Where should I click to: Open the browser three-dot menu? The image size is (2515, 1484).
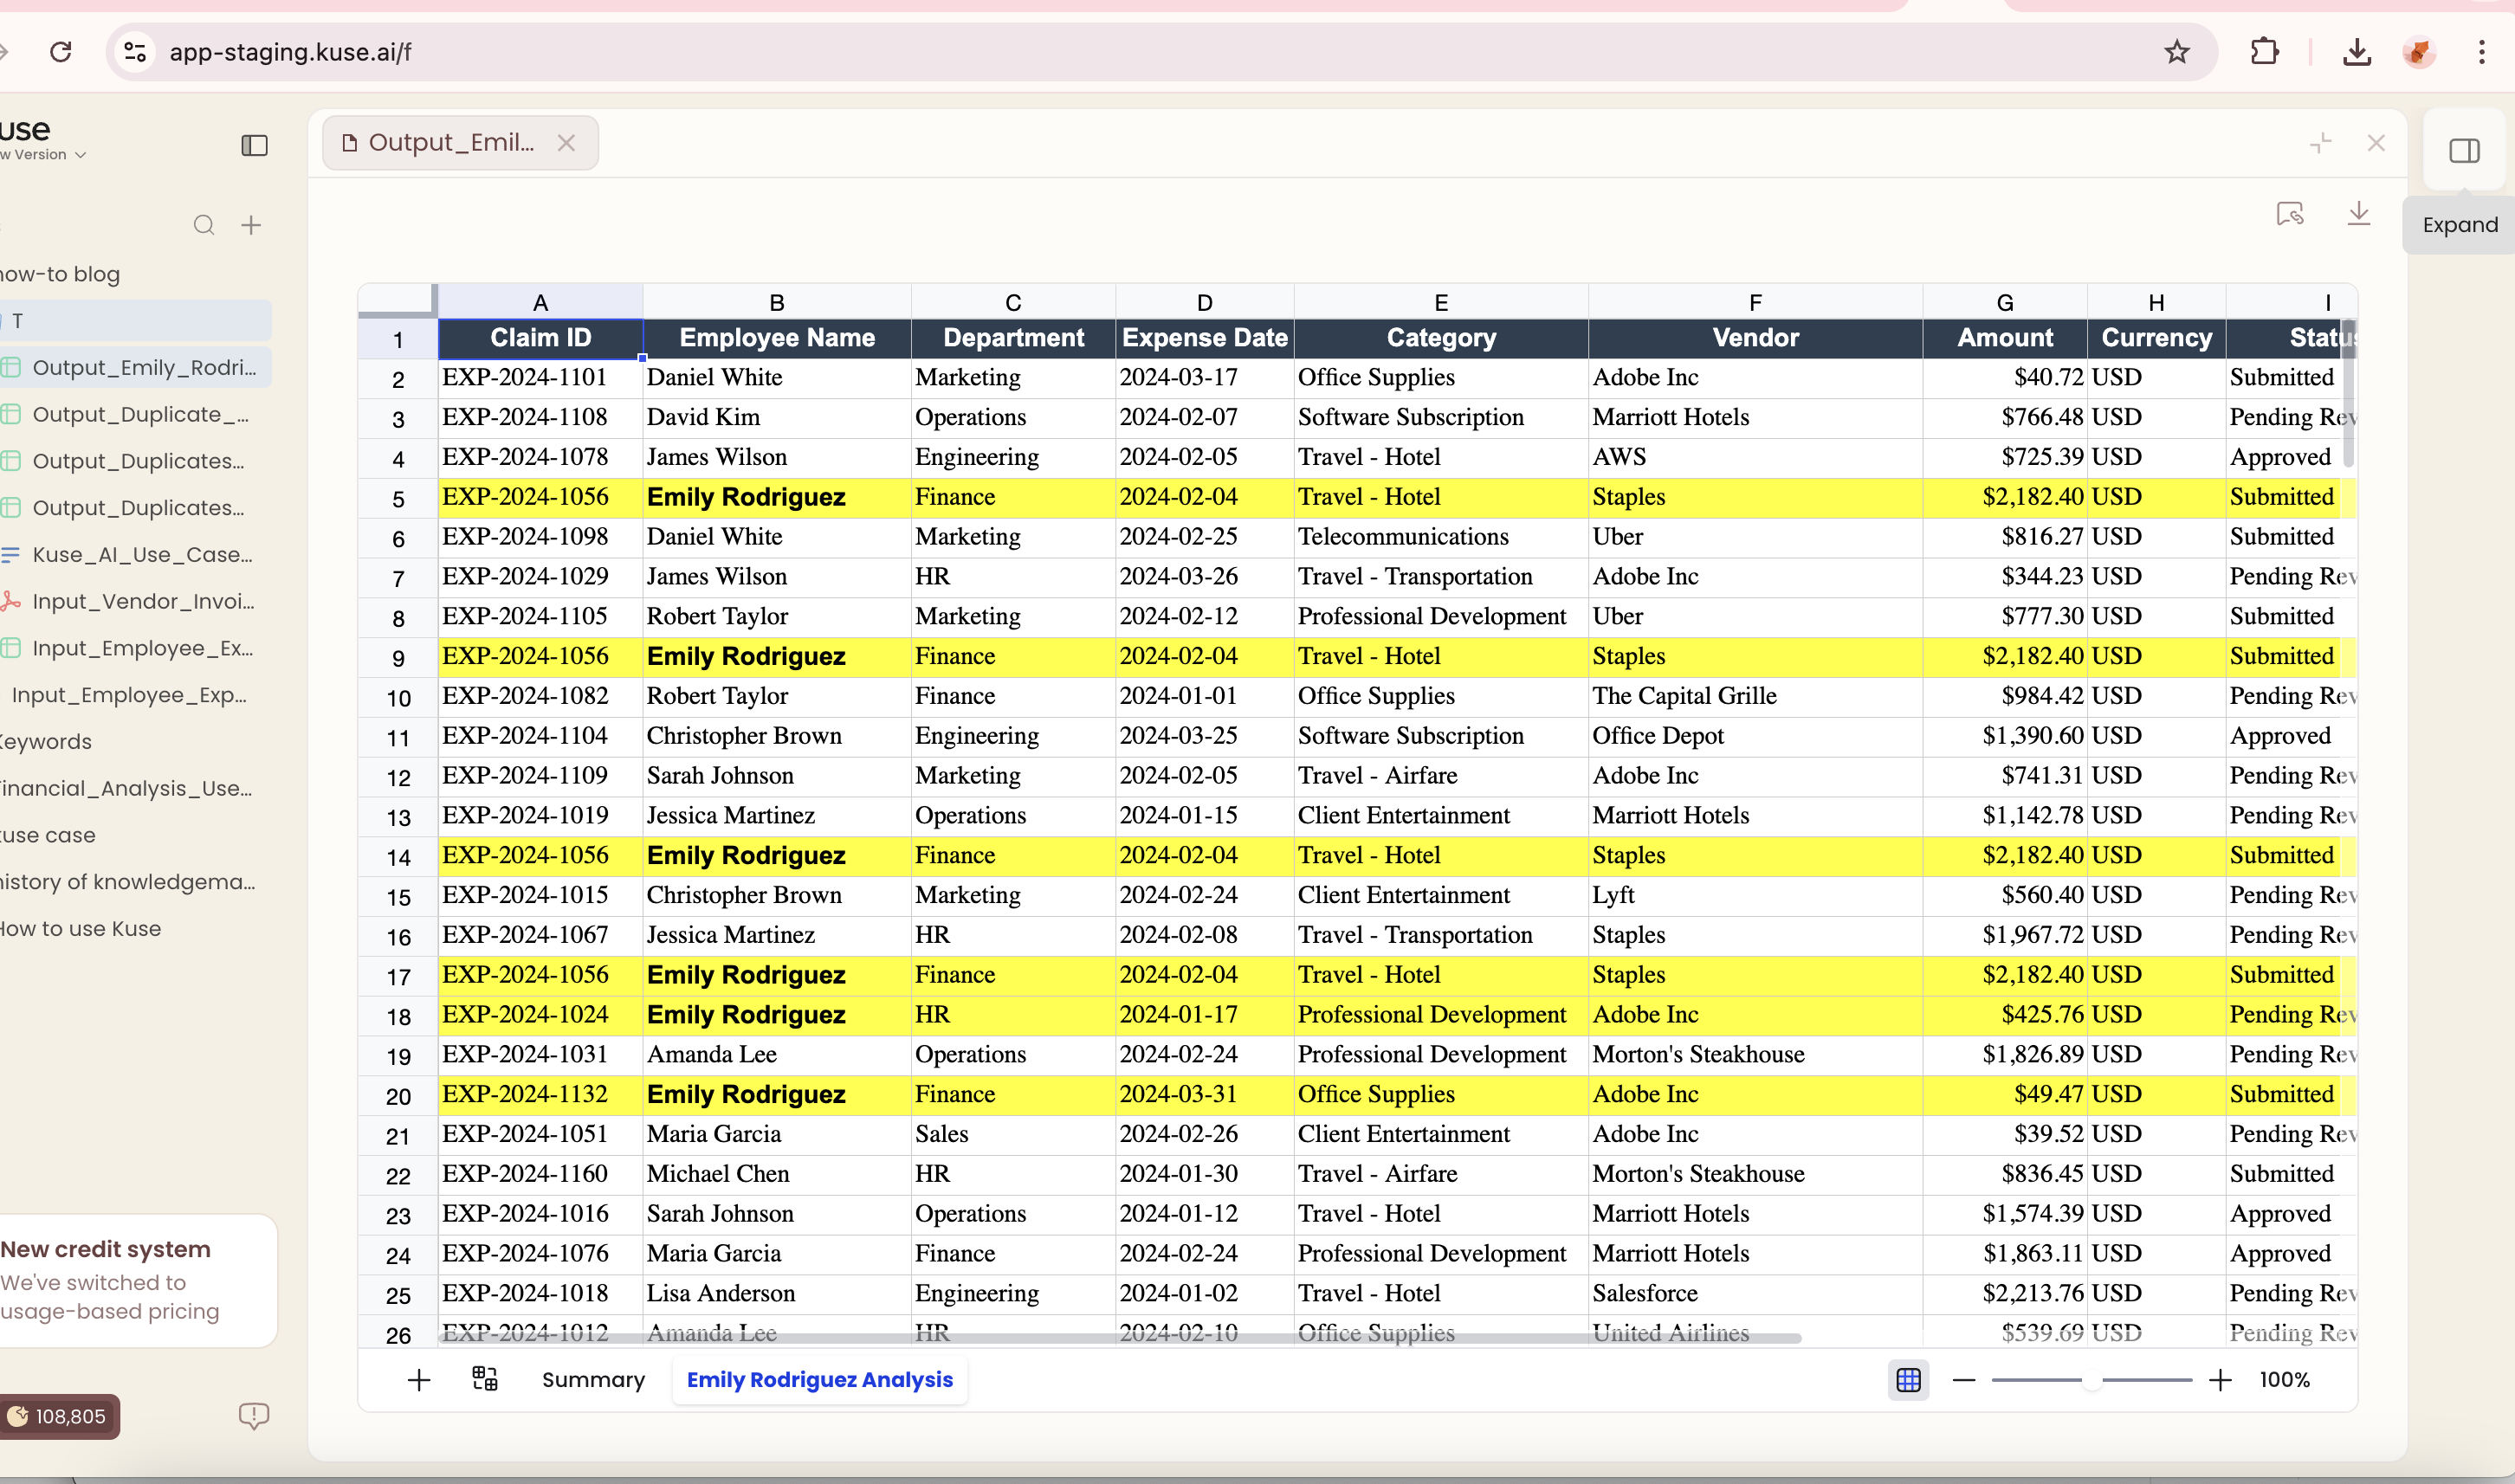[2481, 52]
